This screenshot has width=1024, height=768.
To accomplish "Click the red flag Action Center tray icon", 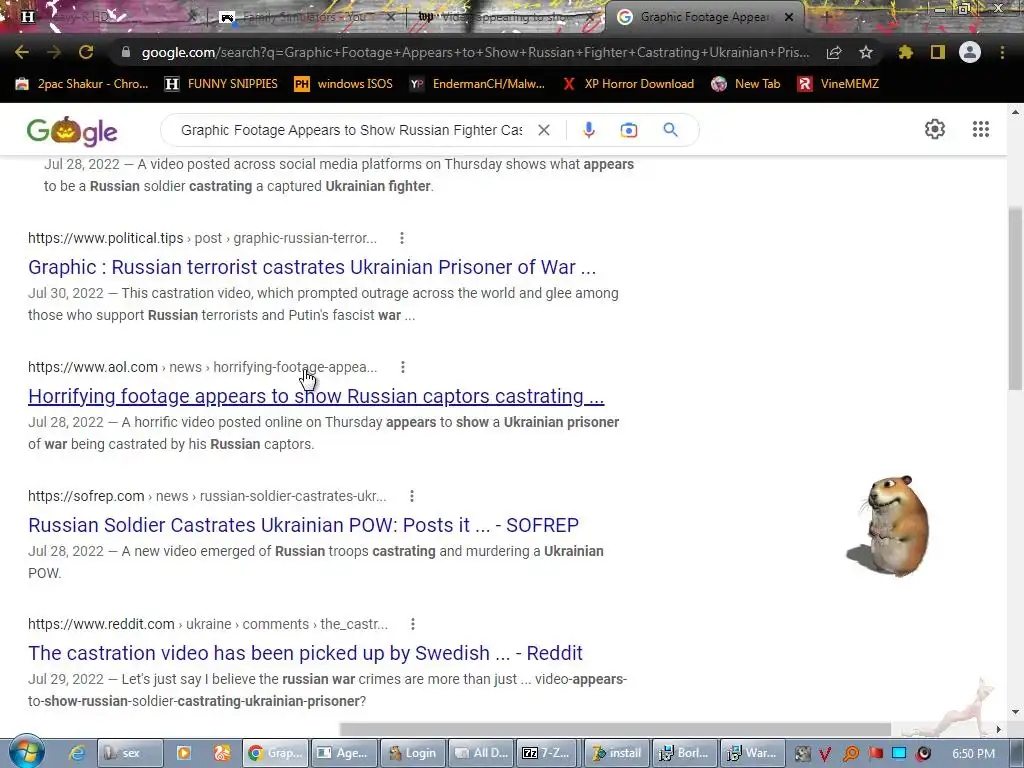I will tap(875, 754).
